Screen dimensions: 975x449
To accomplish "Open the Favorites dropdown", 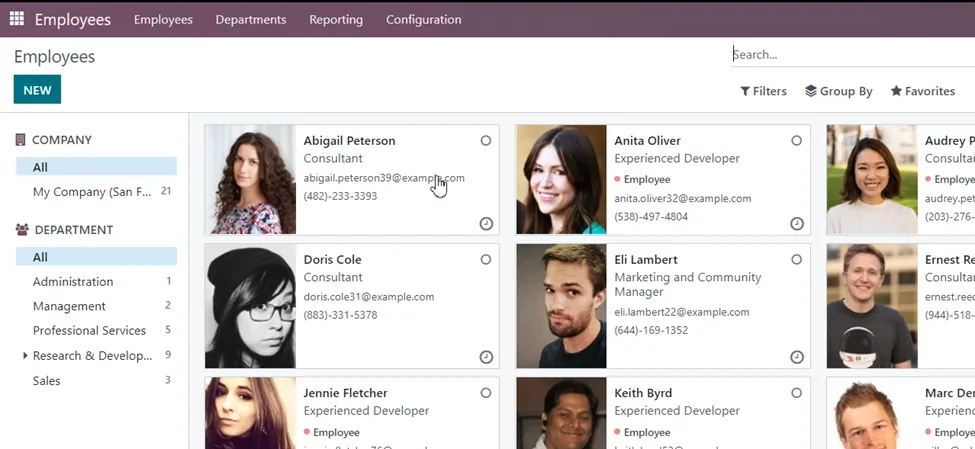I will pos(923,91).
